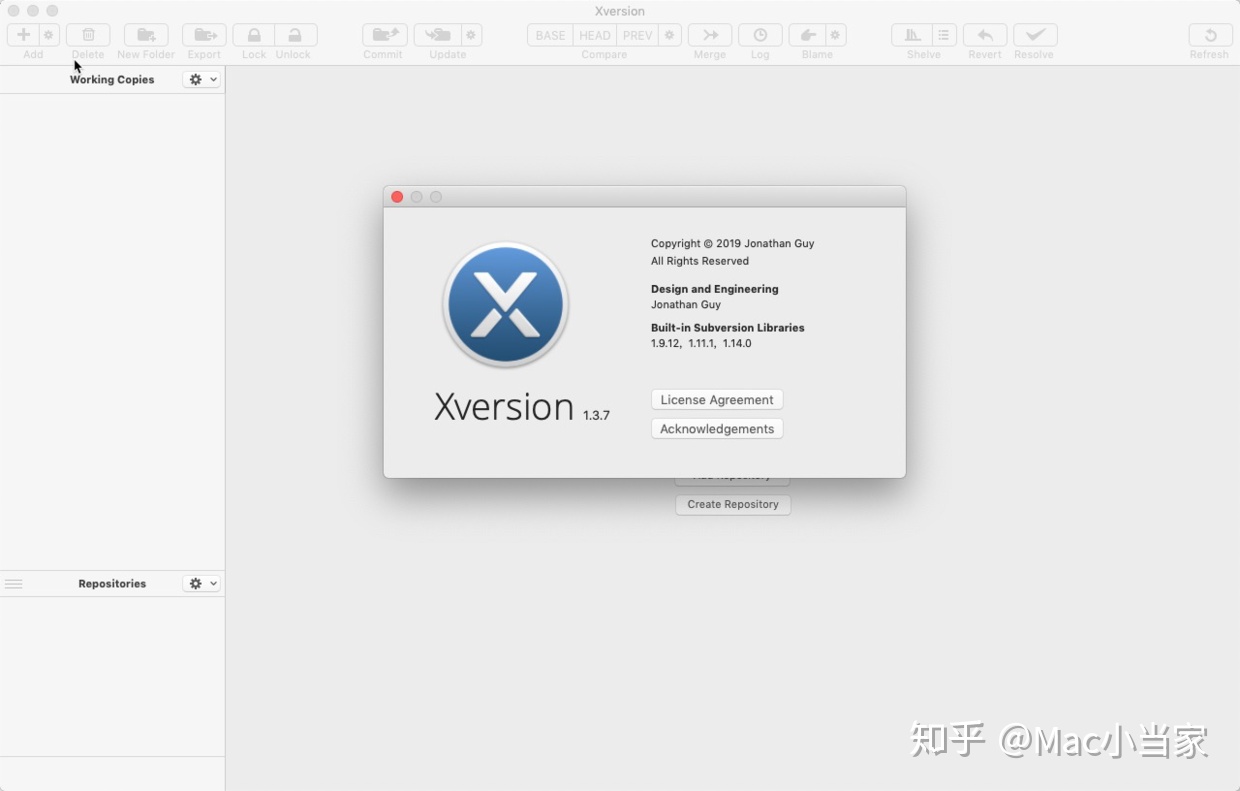The height and width of the screenshot is (791, 1240).
Task: Open the Working Copies gear menu
Action: coord(201,79)
